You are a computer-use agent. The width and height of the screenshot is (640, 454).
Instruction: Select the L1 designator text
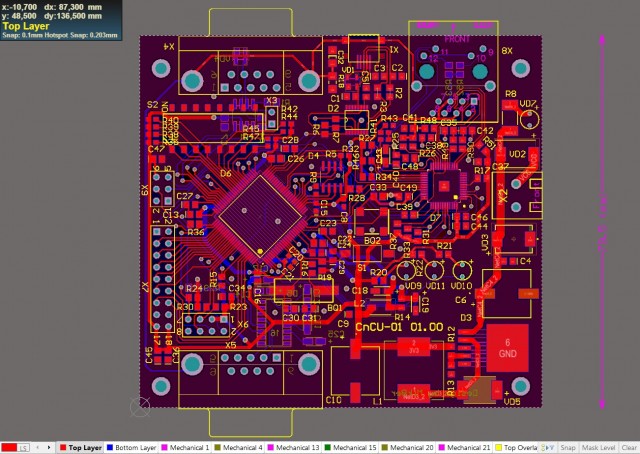(x=378, y=402)
